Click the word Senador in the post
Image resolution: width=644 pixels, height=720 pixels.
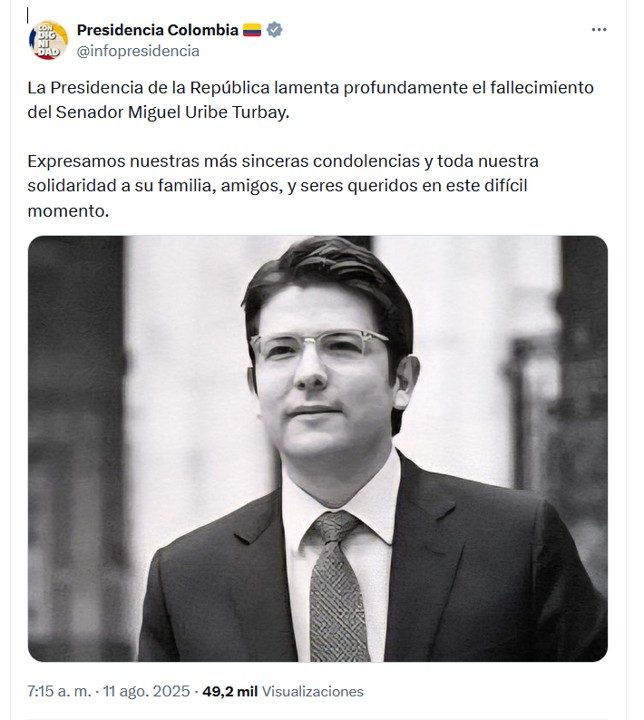tap(90, 112)
